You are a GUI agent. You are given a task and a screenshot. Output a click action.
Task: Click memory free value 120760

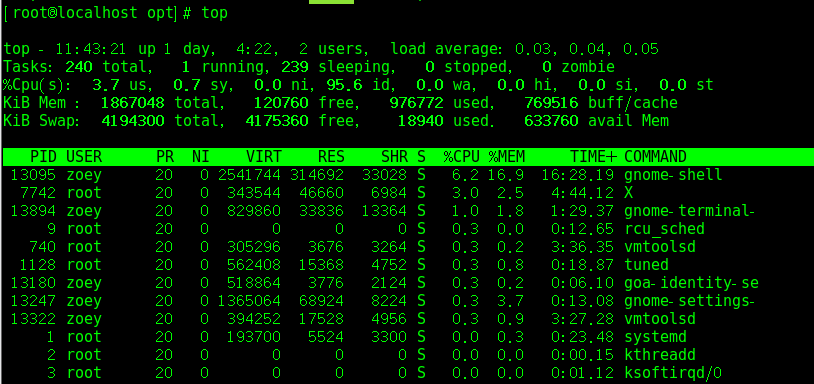281,103
